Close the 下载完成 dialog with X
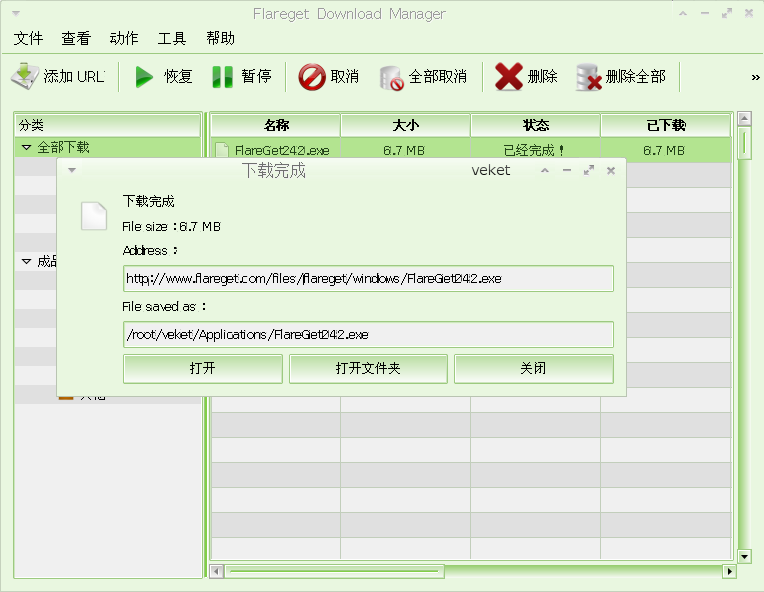This screenshot has width=764, height=592. point(611,171)
